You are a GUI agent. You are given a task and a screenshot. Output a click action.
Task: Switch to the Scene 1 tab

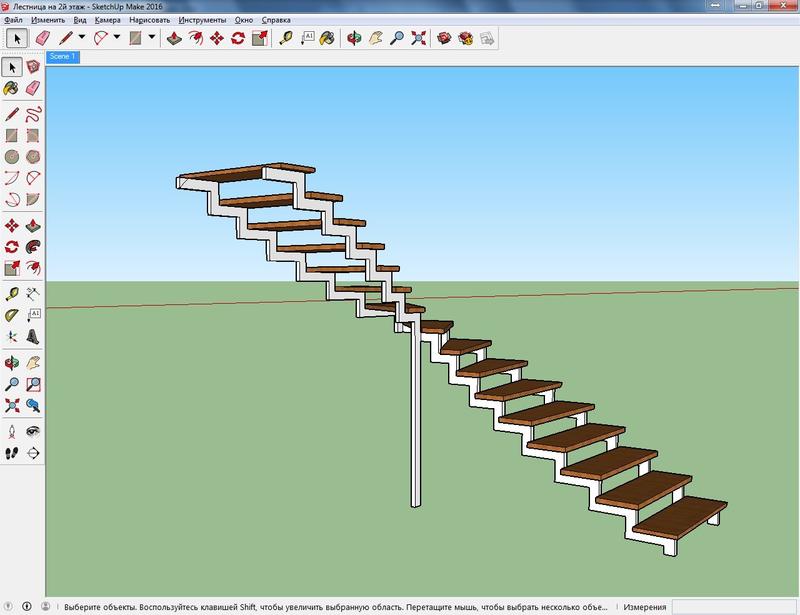(62, 57)
